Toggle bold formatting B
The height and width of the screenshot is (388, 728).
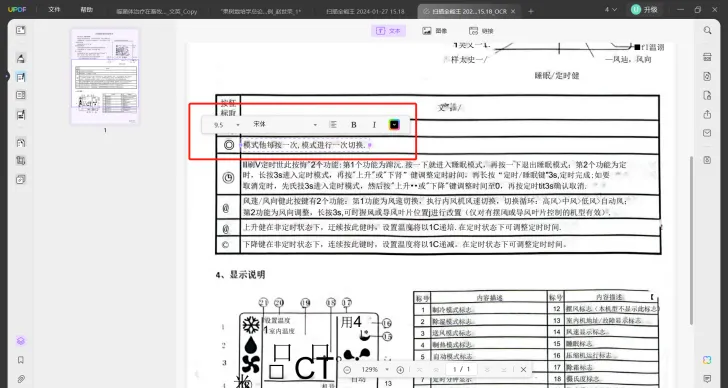(354, 124)
